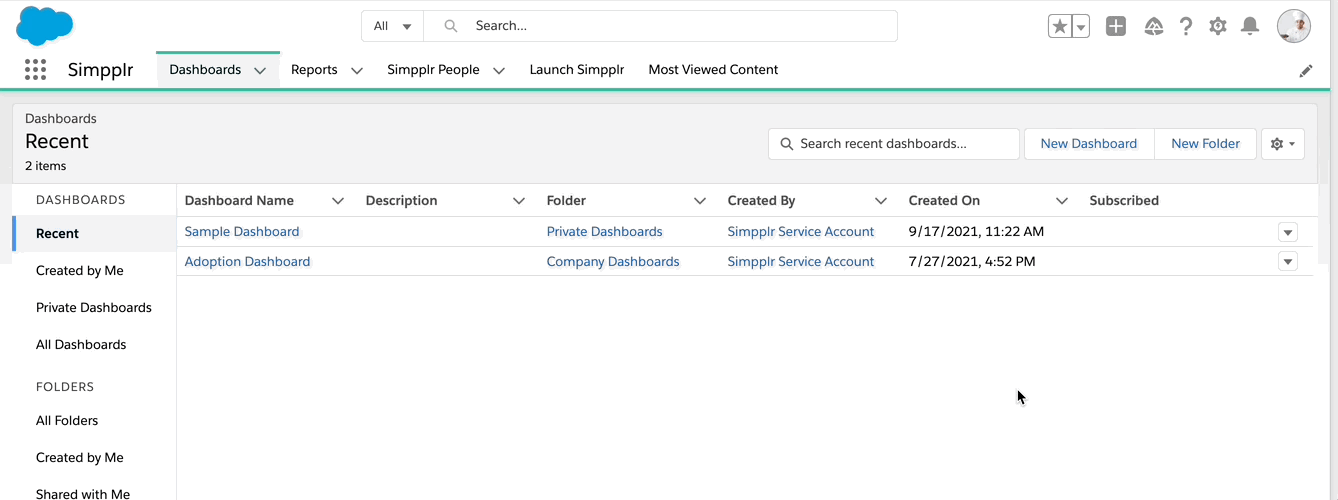
Task: Open the Setup gear in header
Action: coord(1217,26)
